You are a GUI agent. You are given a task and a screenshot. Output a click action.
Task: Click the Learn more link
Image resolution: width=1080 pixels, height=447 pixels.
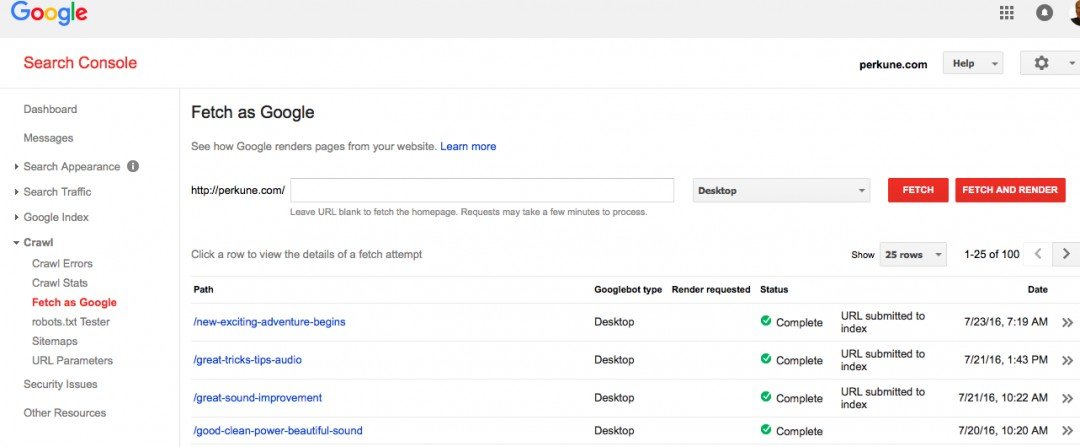[468, 146]
